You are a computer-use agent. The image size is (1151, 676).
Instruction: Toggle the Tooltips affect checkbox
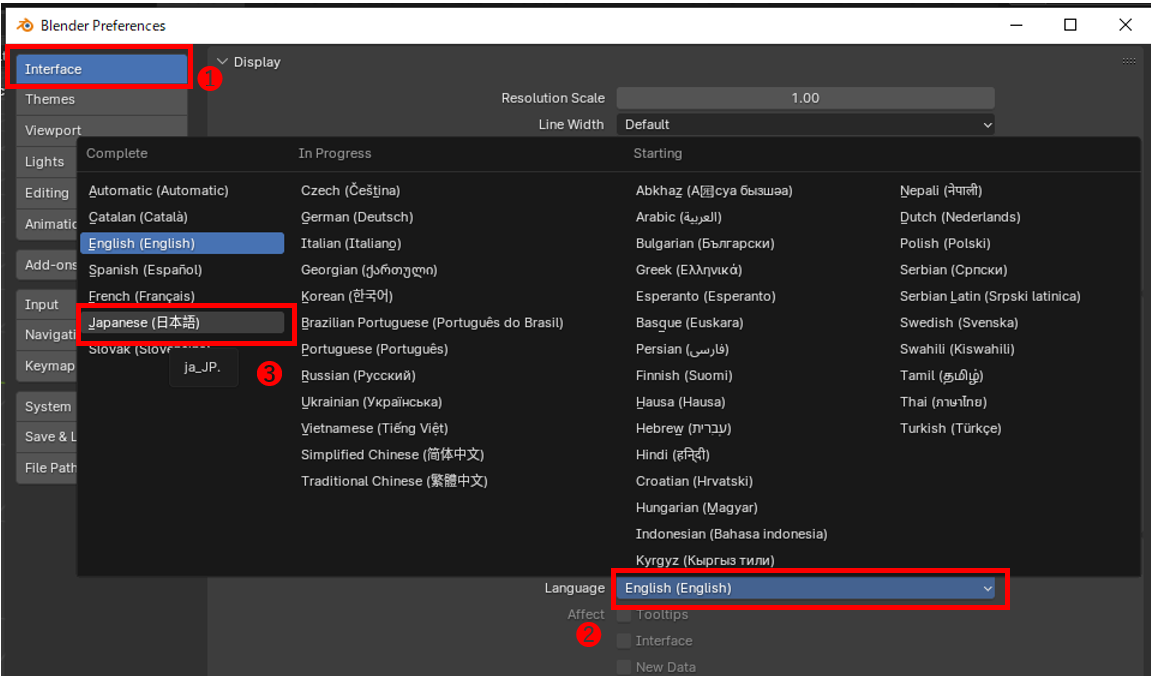[624, 614]
